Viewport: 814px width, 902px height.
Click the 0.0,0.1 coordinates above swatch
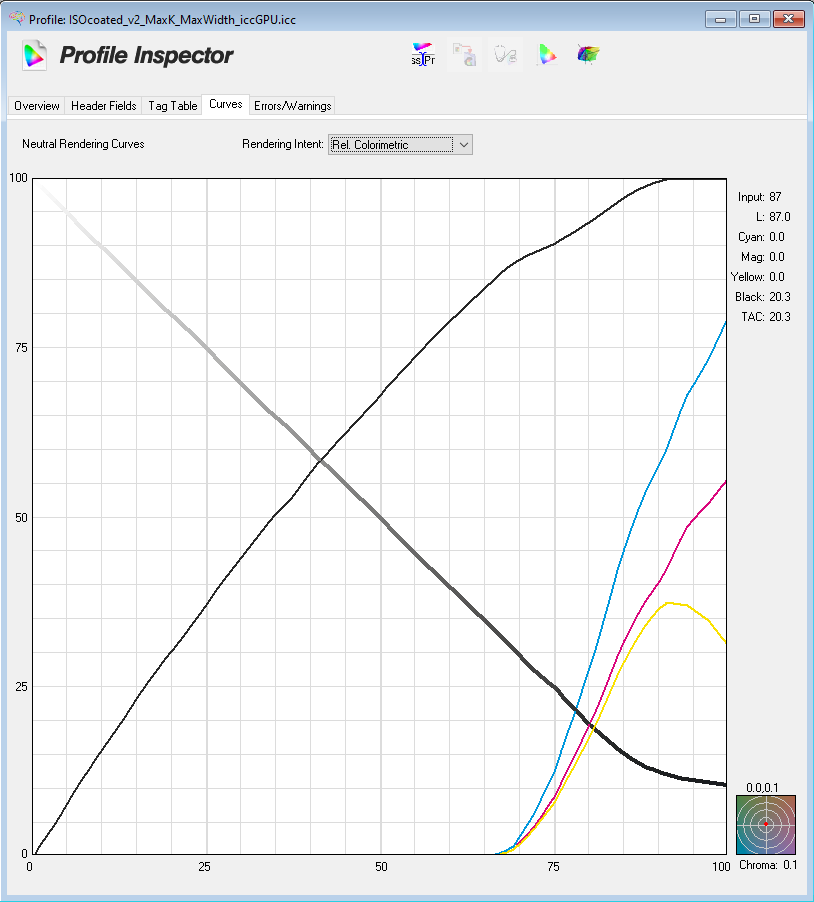click(762, 788)
